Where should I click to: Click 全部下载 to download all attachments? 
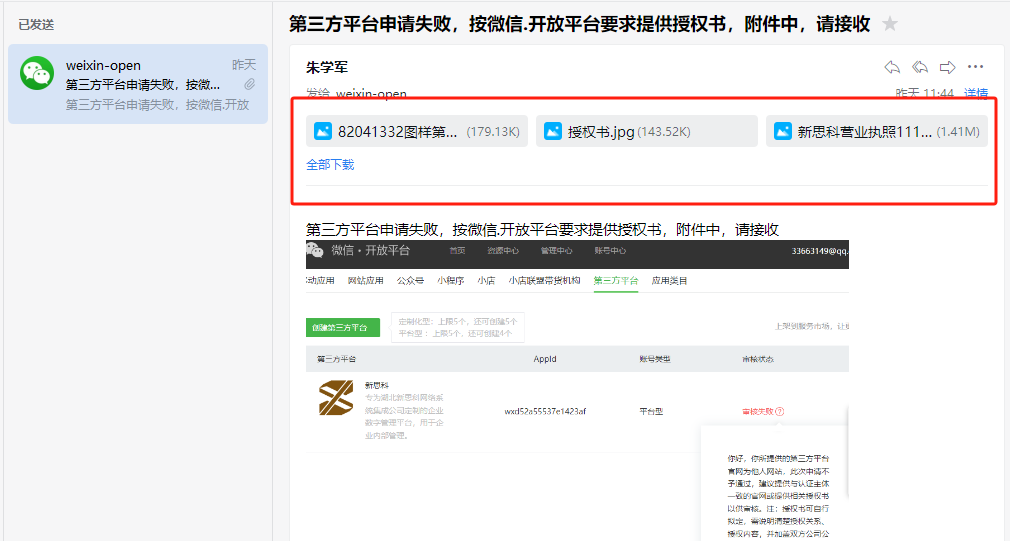pyautogui.click(x=330, y=165)
